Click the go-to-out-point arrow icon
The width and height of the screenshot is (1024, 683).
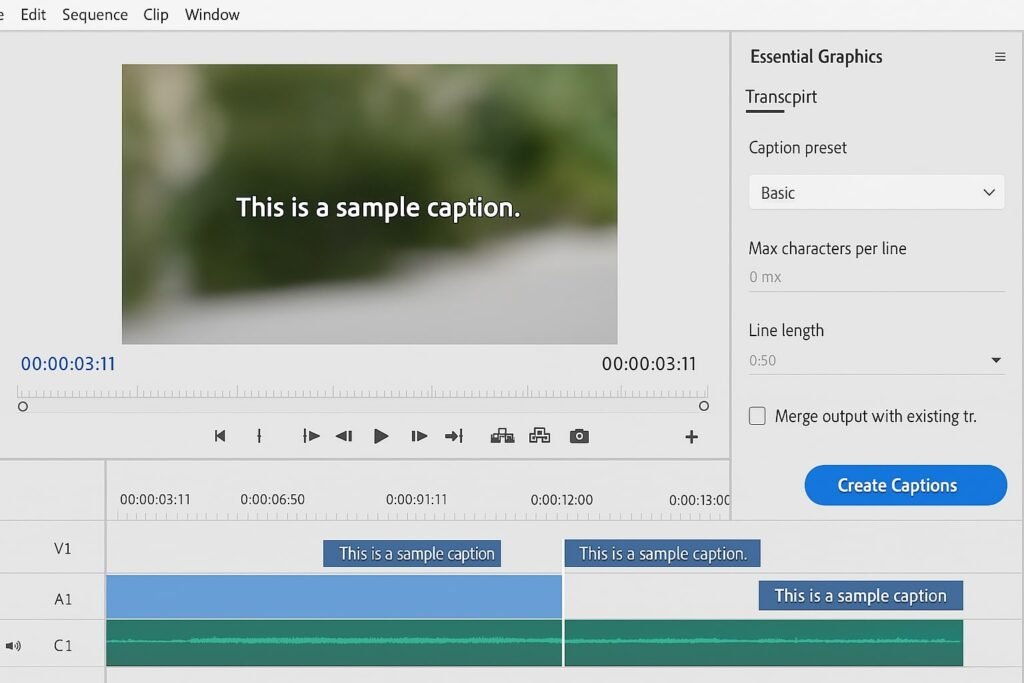point(454,436)
